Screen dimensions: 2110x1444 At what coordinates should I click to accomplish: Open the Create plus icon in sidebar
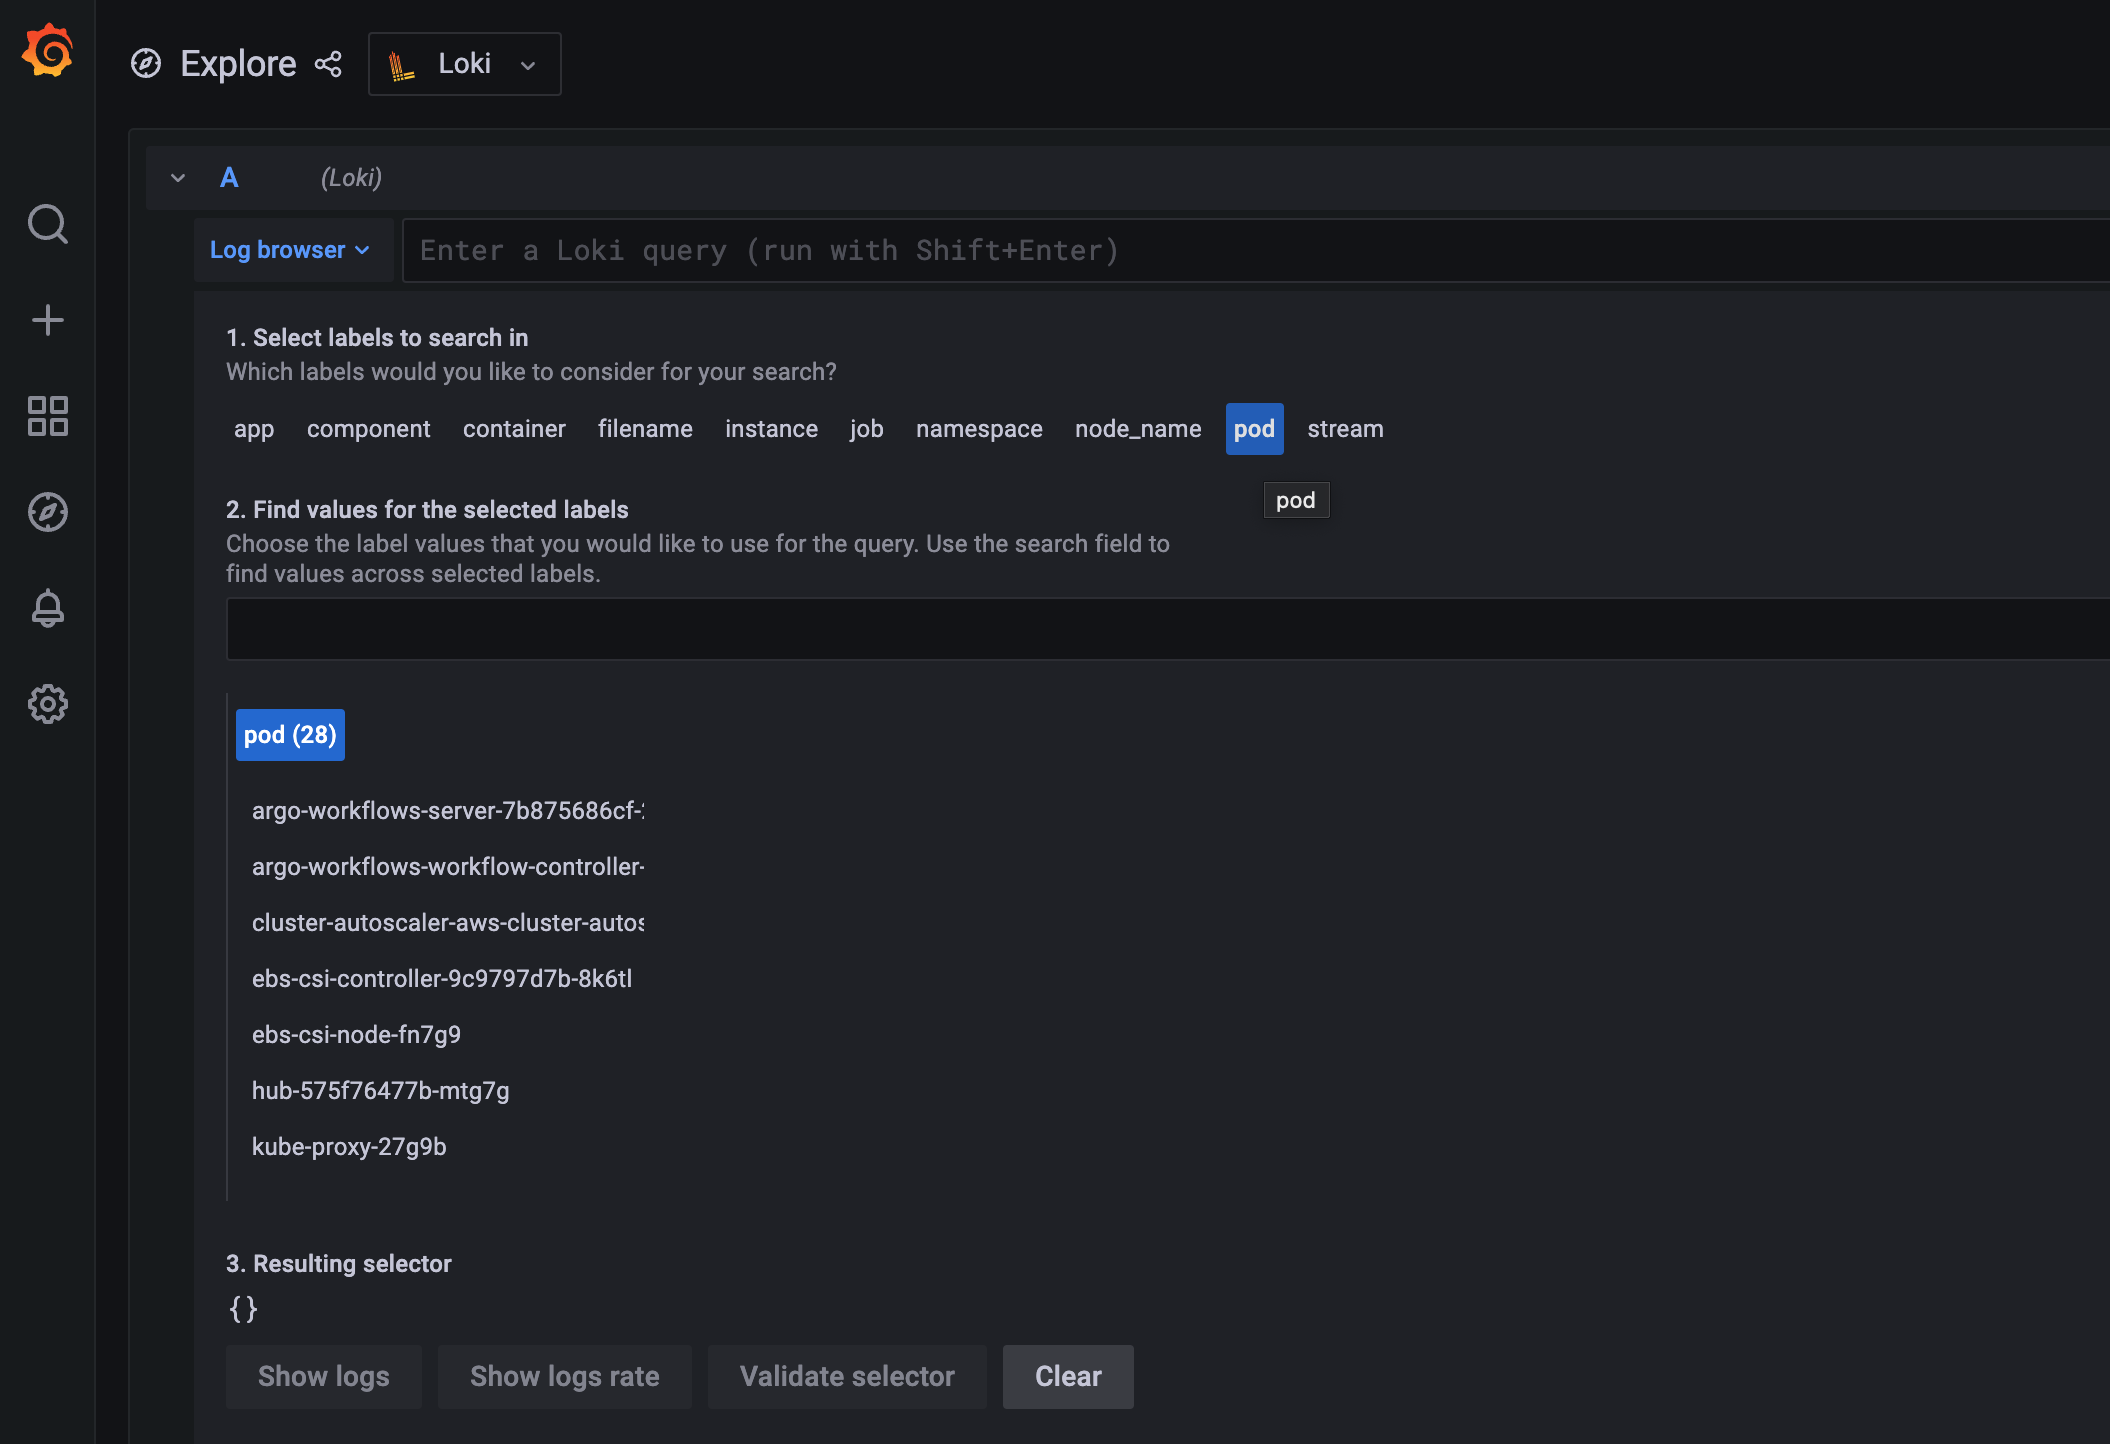48,320
